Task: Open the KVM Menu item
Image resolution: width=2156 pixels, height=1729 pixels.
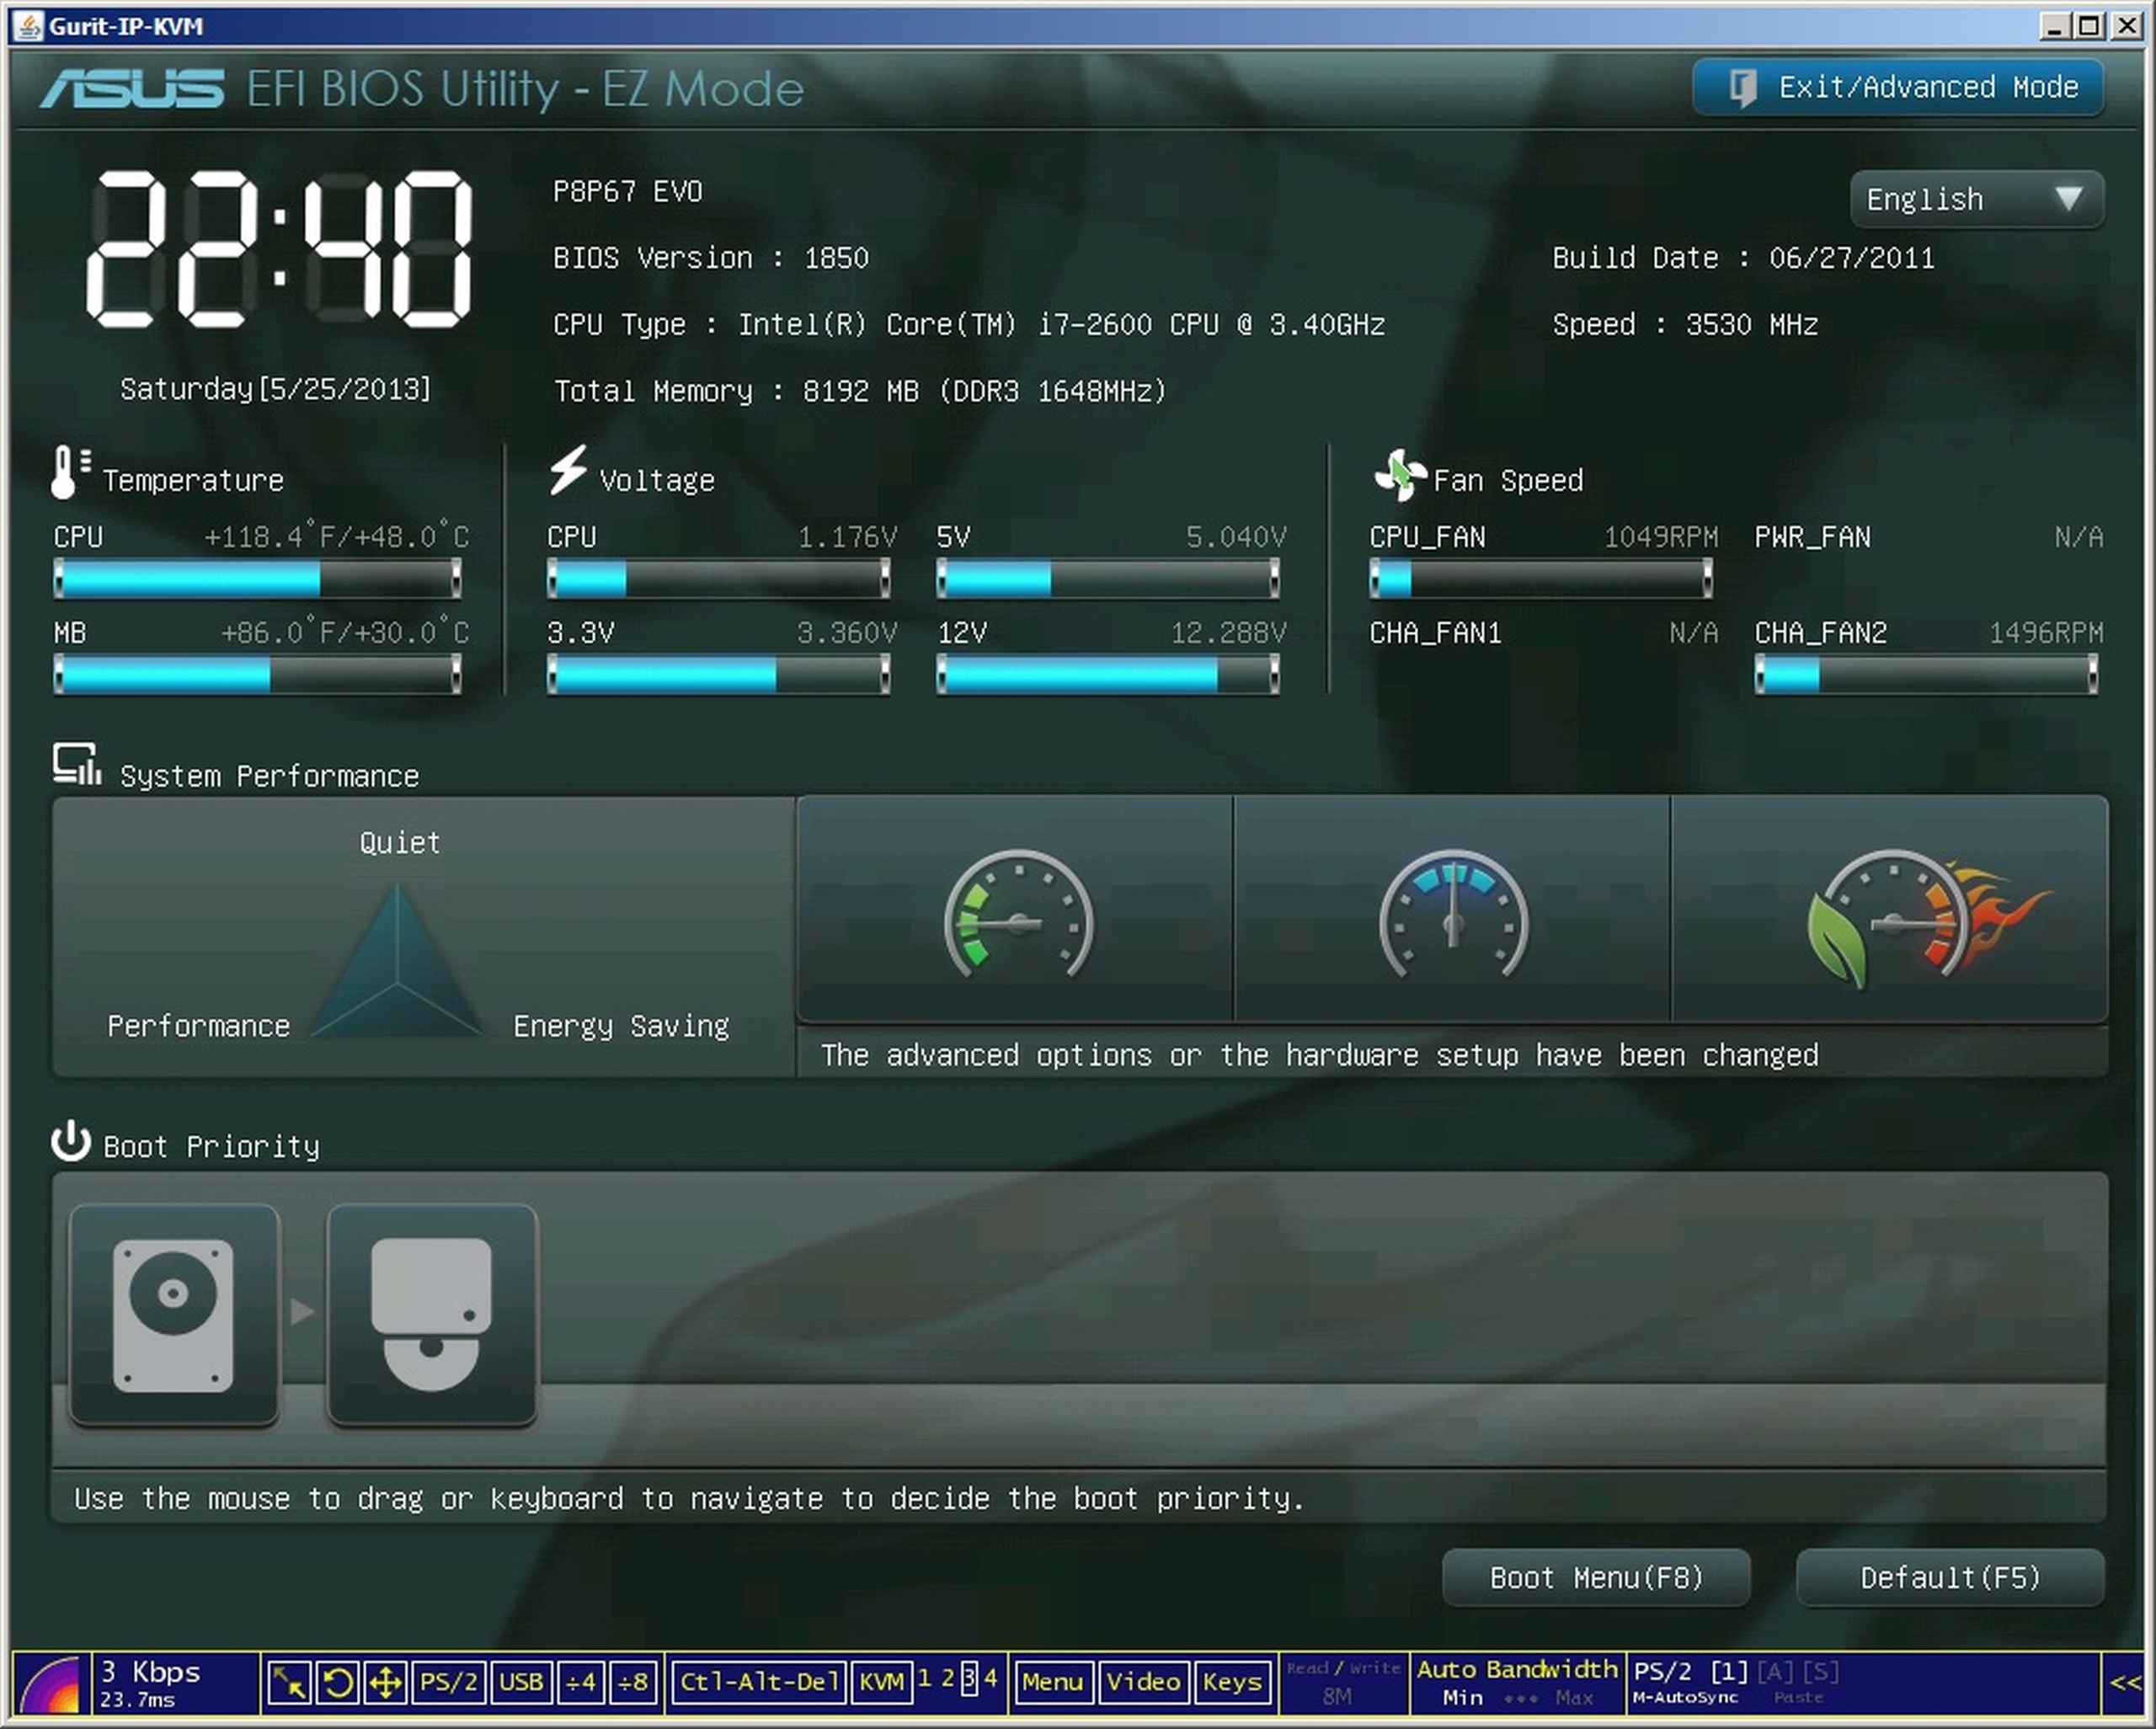Action: pos(1052,1683)
